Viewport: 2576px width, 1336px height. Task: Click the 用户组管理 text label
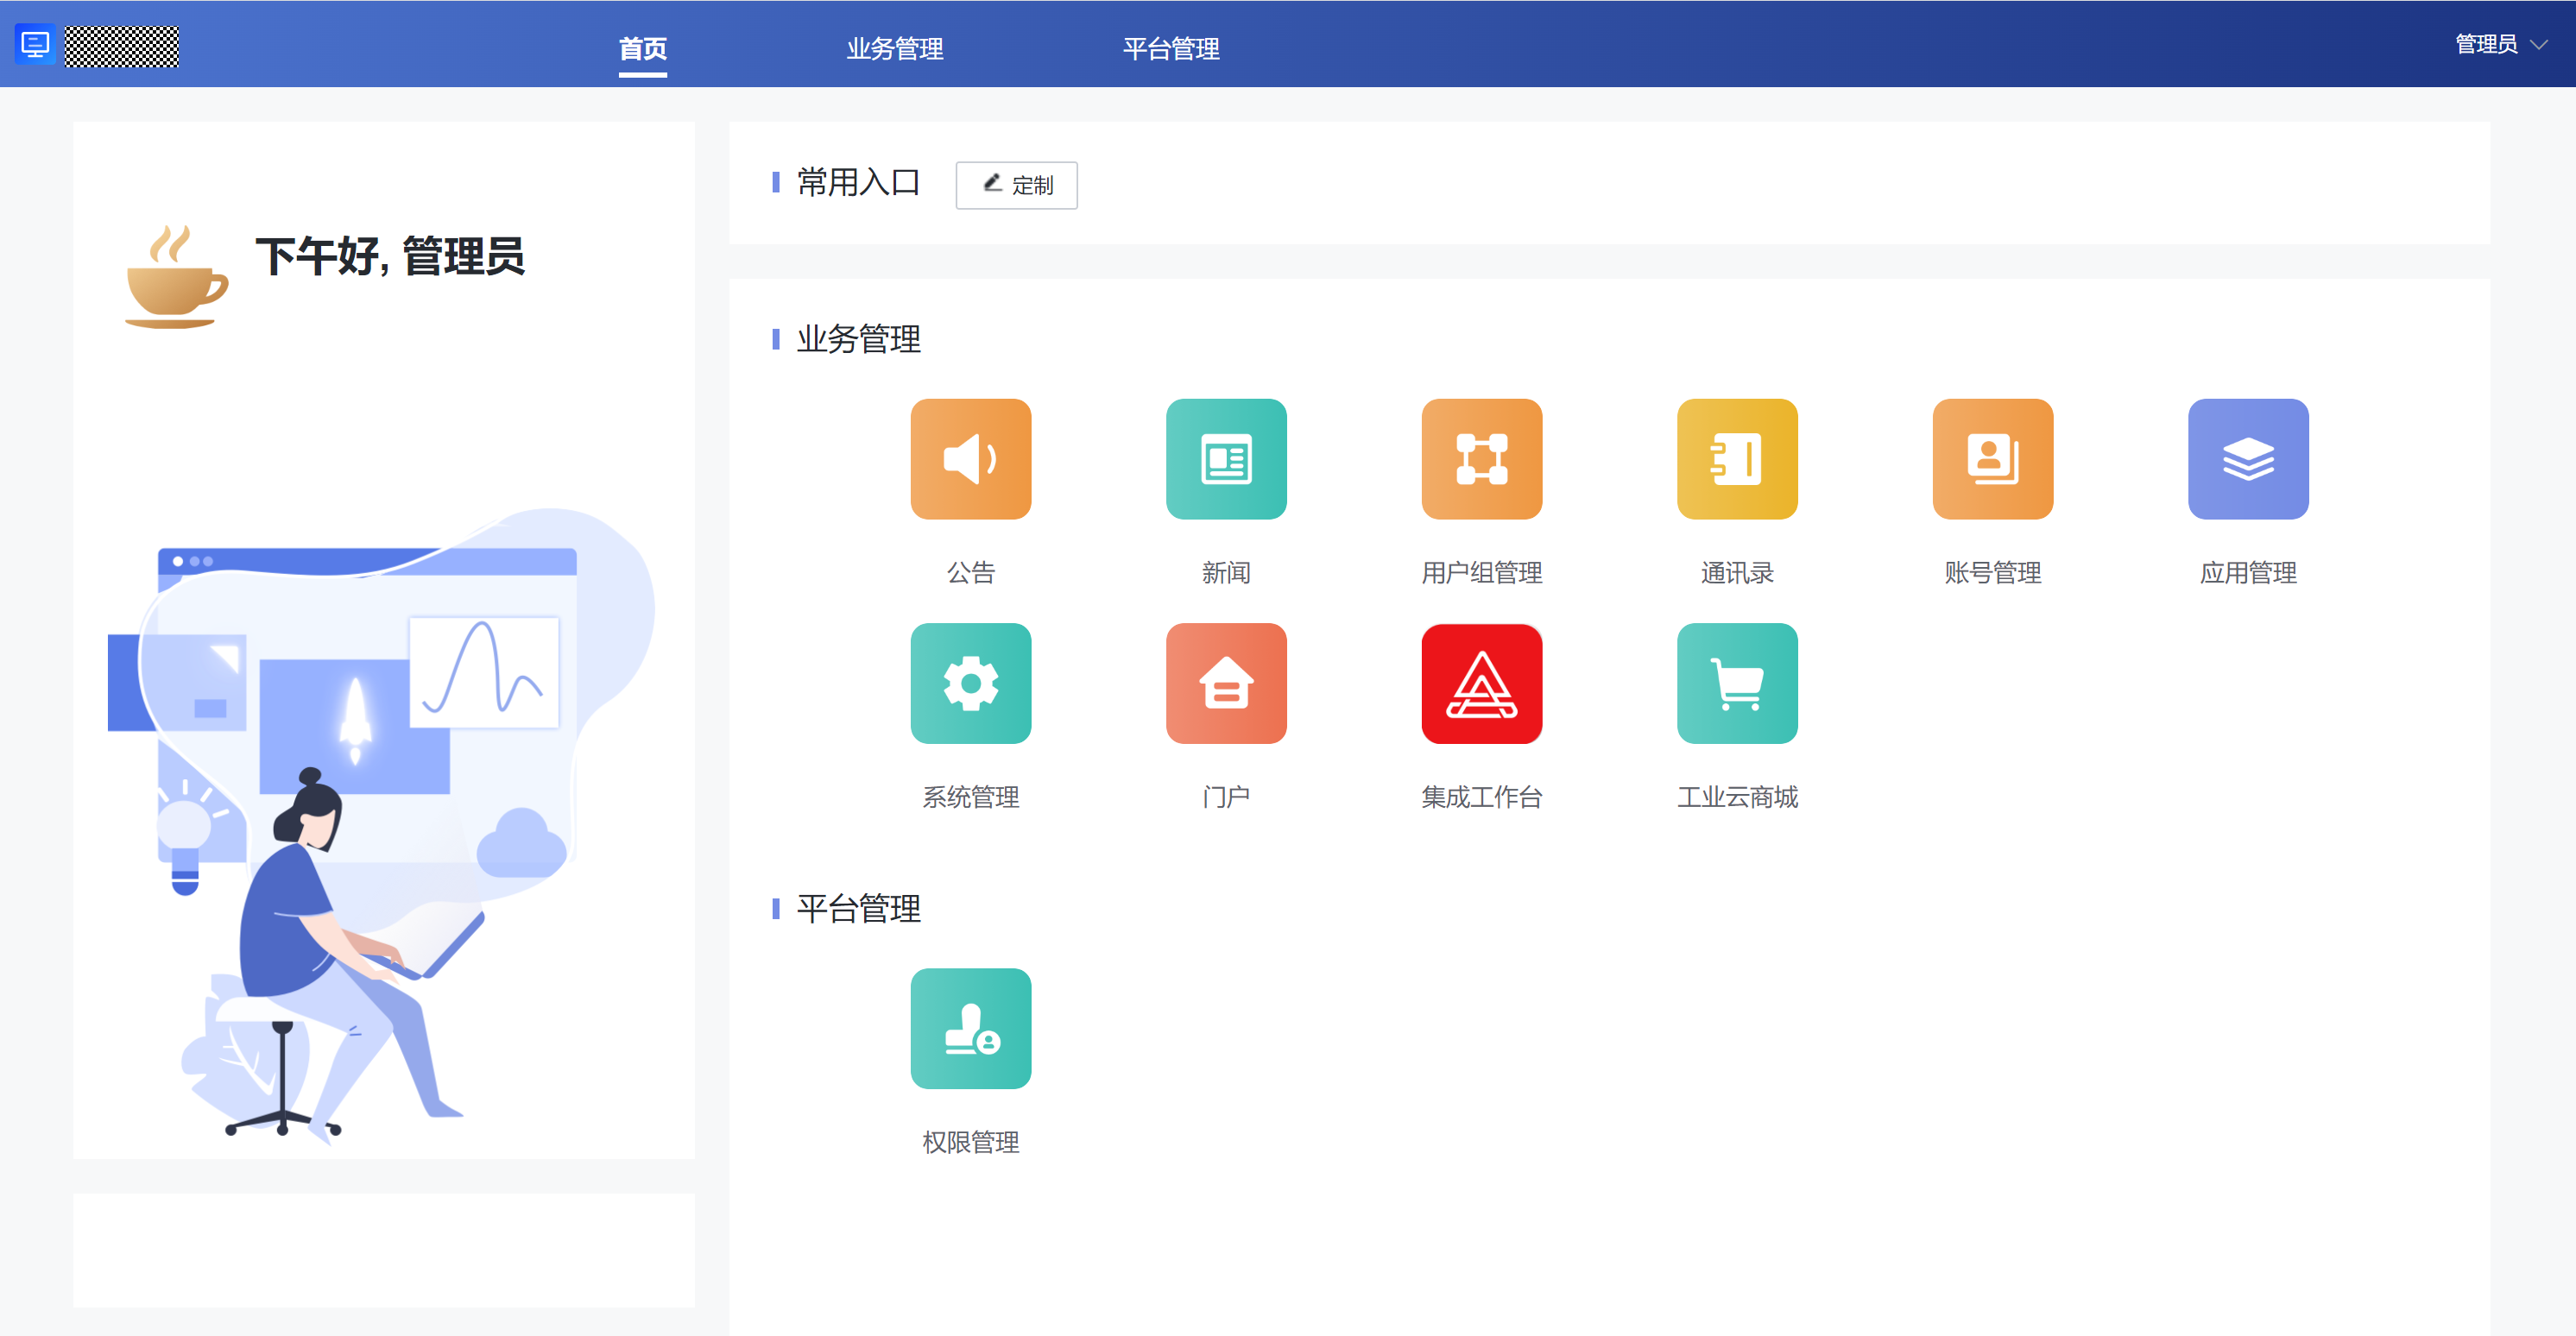click(1481, 573)
